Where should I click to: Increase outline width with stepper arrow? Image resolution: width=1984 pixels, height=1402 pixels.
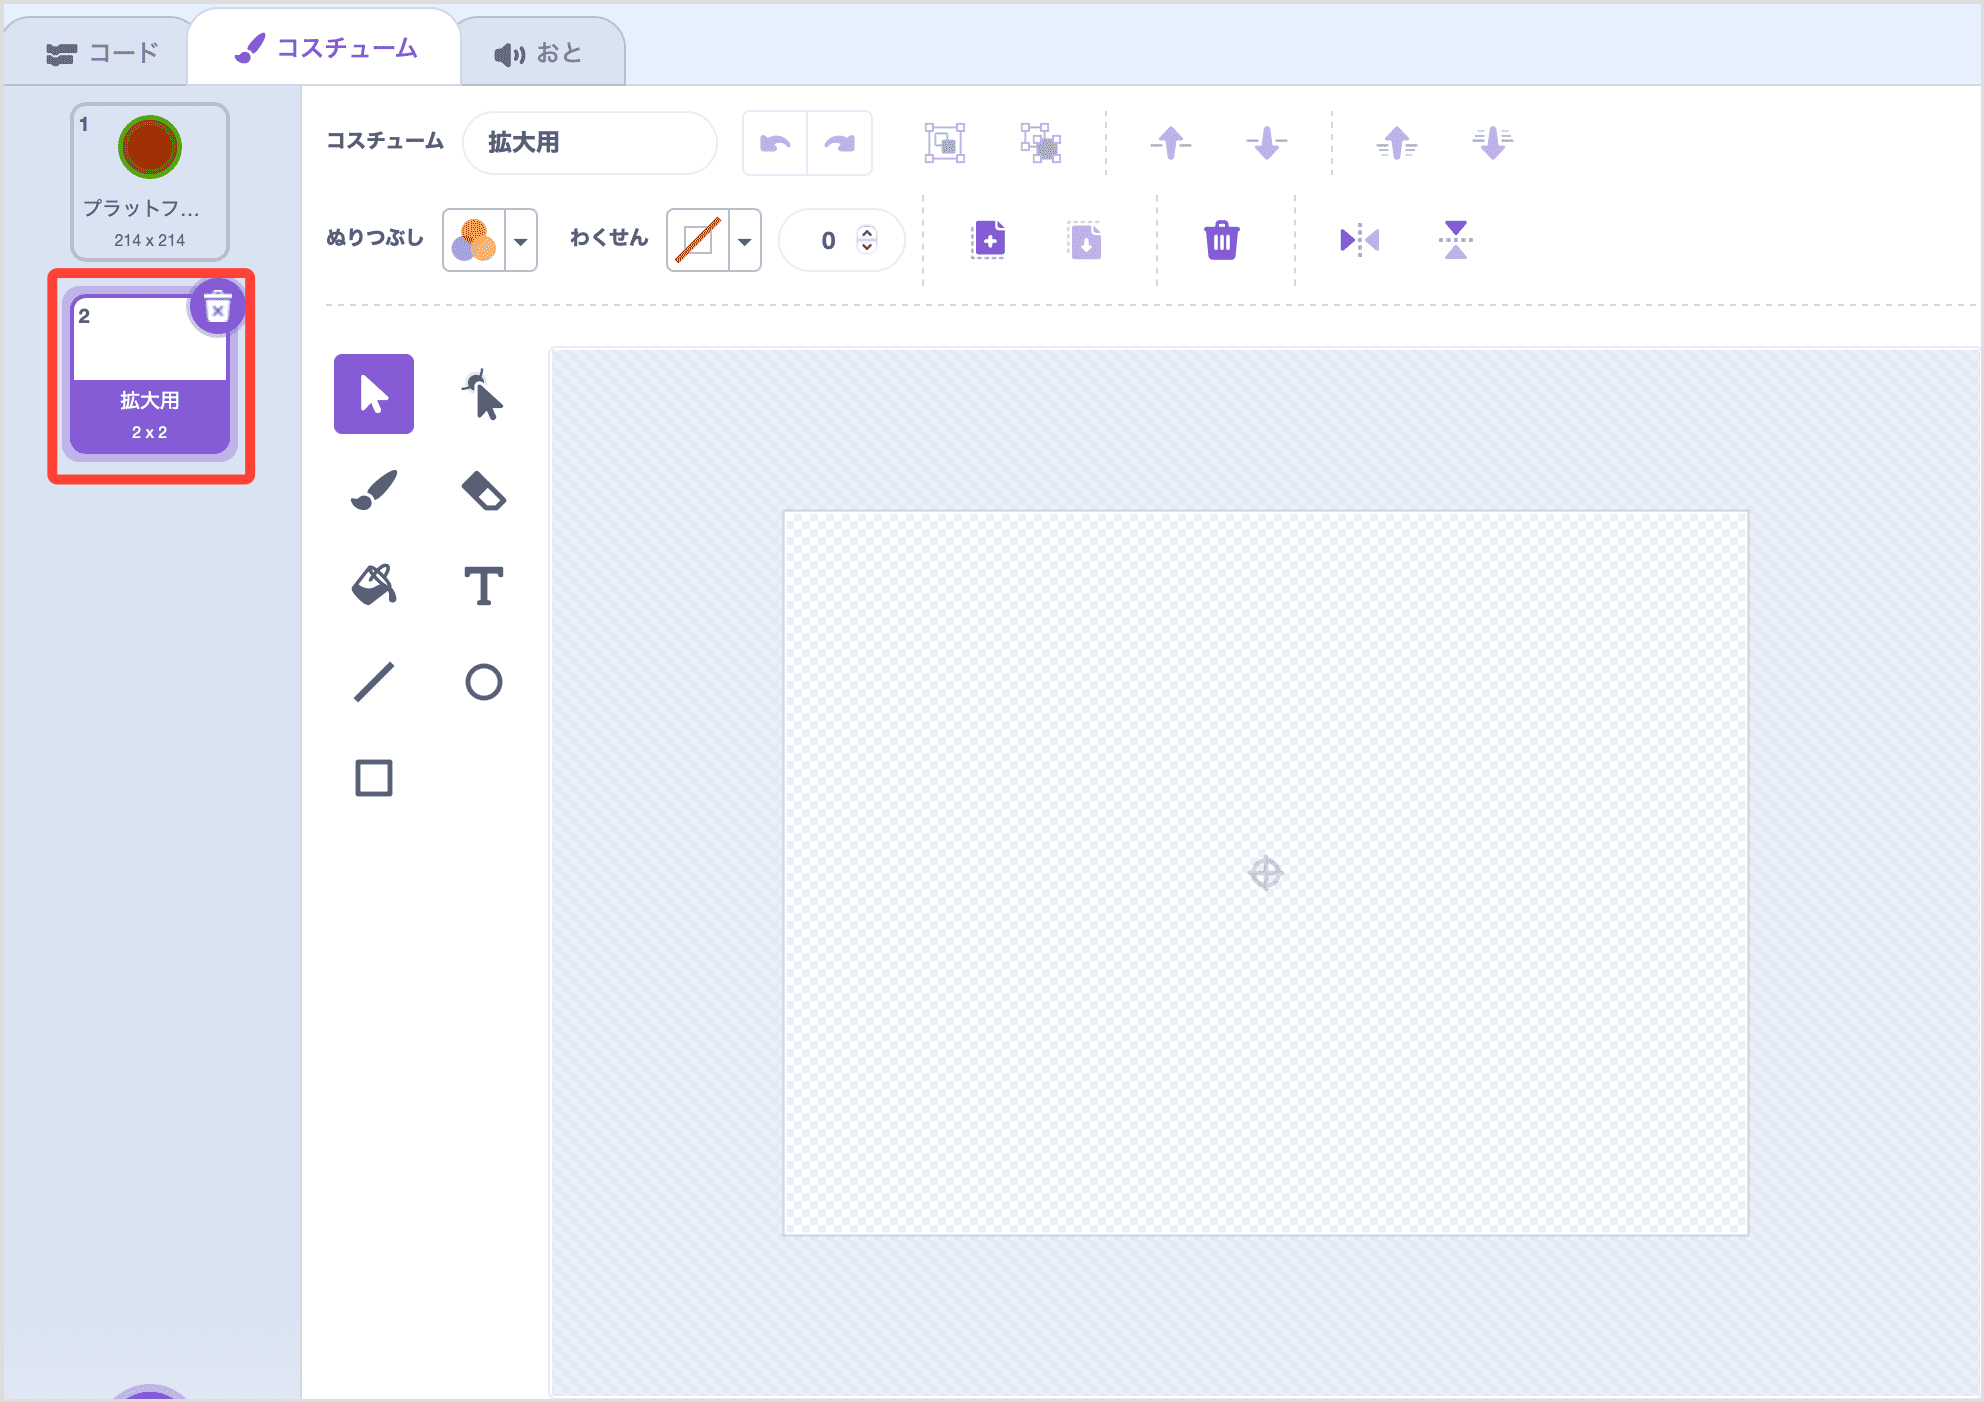[x=868, y=232]
